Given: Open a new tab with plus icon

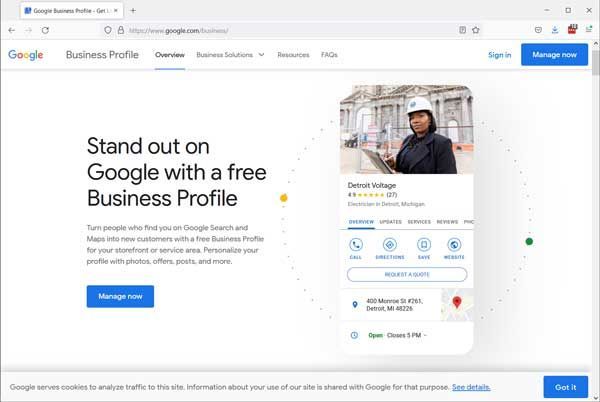Looking at the screenshot, I should (133, 11).
